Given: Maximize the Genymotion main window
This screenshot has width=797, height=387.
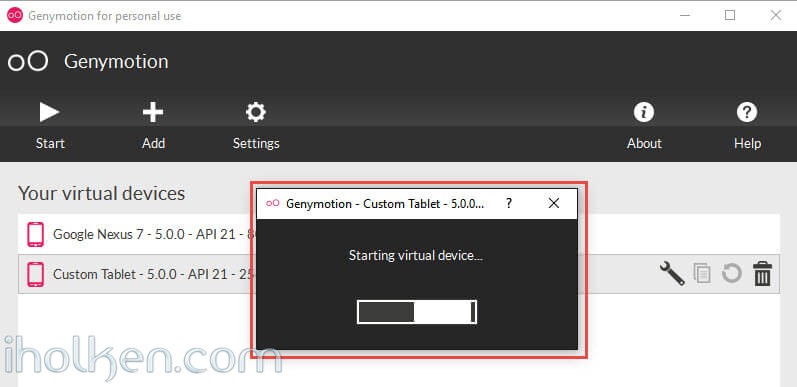Looking at the screenshot, I should 730,15.
